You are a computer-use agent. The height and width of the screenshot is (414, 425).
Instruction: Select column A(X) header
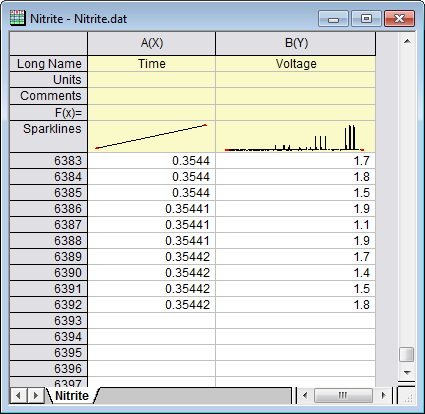152,43
